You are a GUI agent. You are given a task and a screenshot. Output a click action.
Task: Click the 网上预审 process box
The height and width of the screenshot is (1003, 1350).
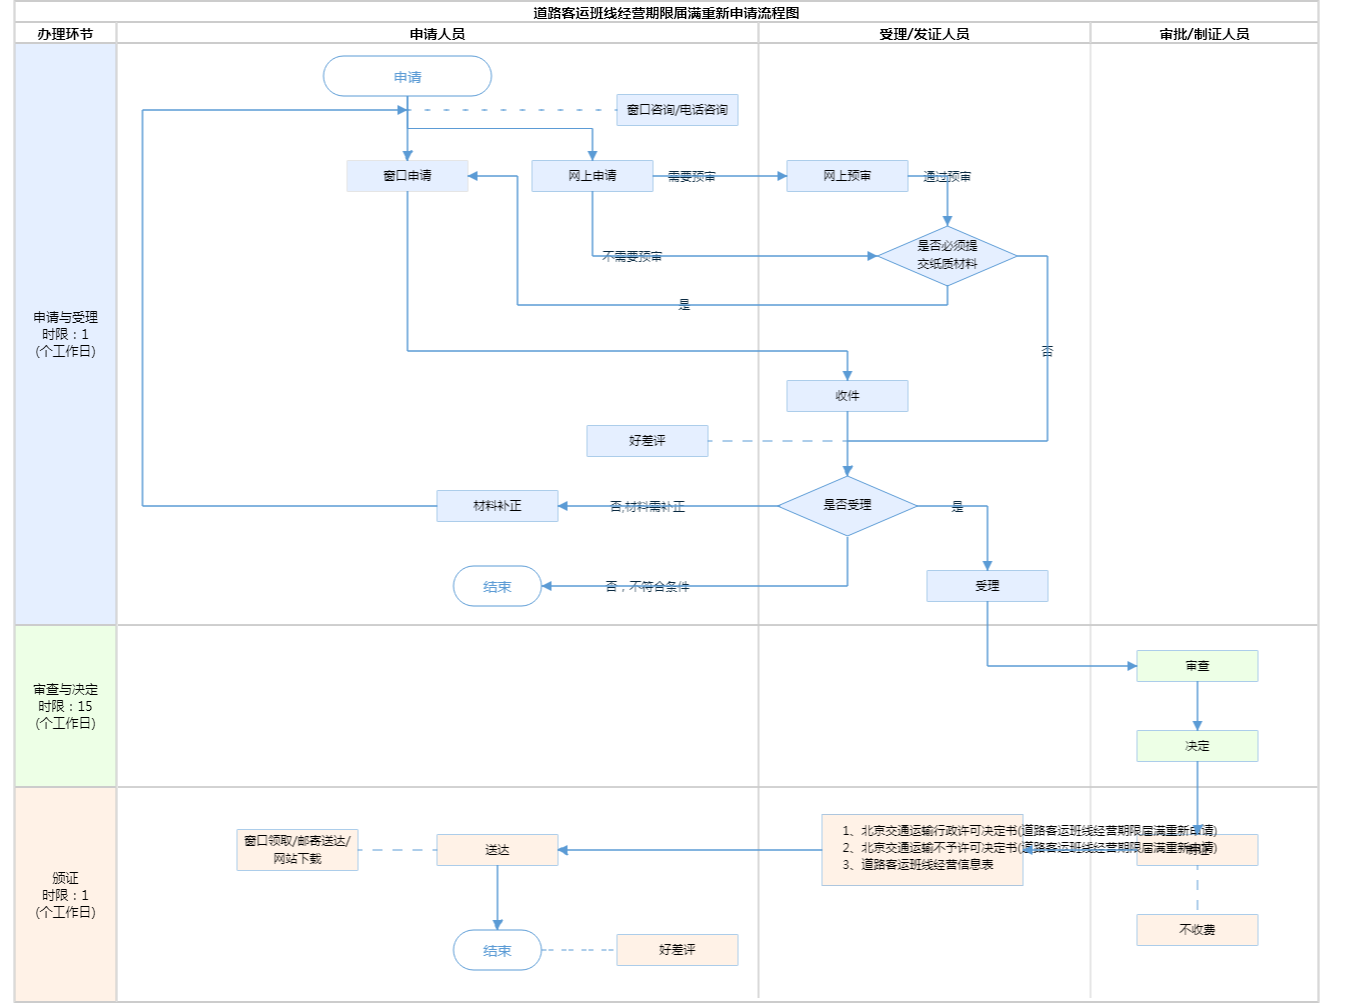pyautogui.click(x=847, y=176)
